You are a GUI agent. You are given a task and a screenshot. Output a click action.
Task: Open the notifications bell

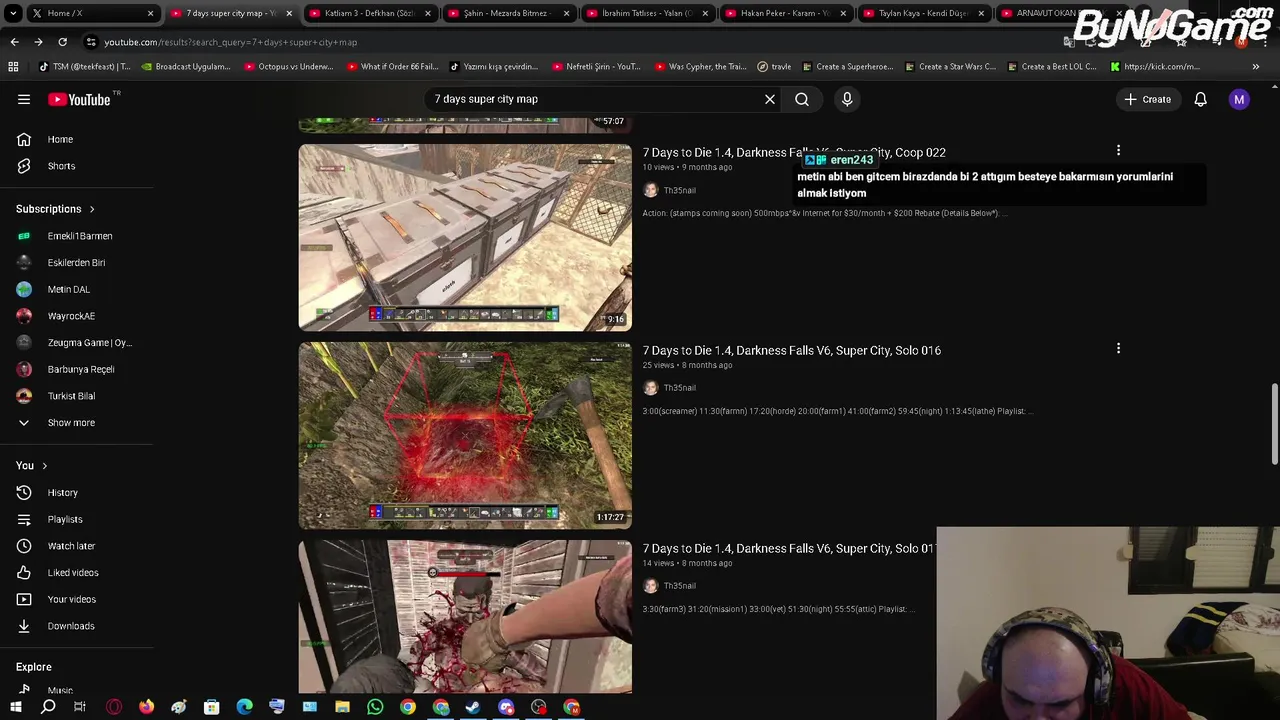pos(1201,99)
